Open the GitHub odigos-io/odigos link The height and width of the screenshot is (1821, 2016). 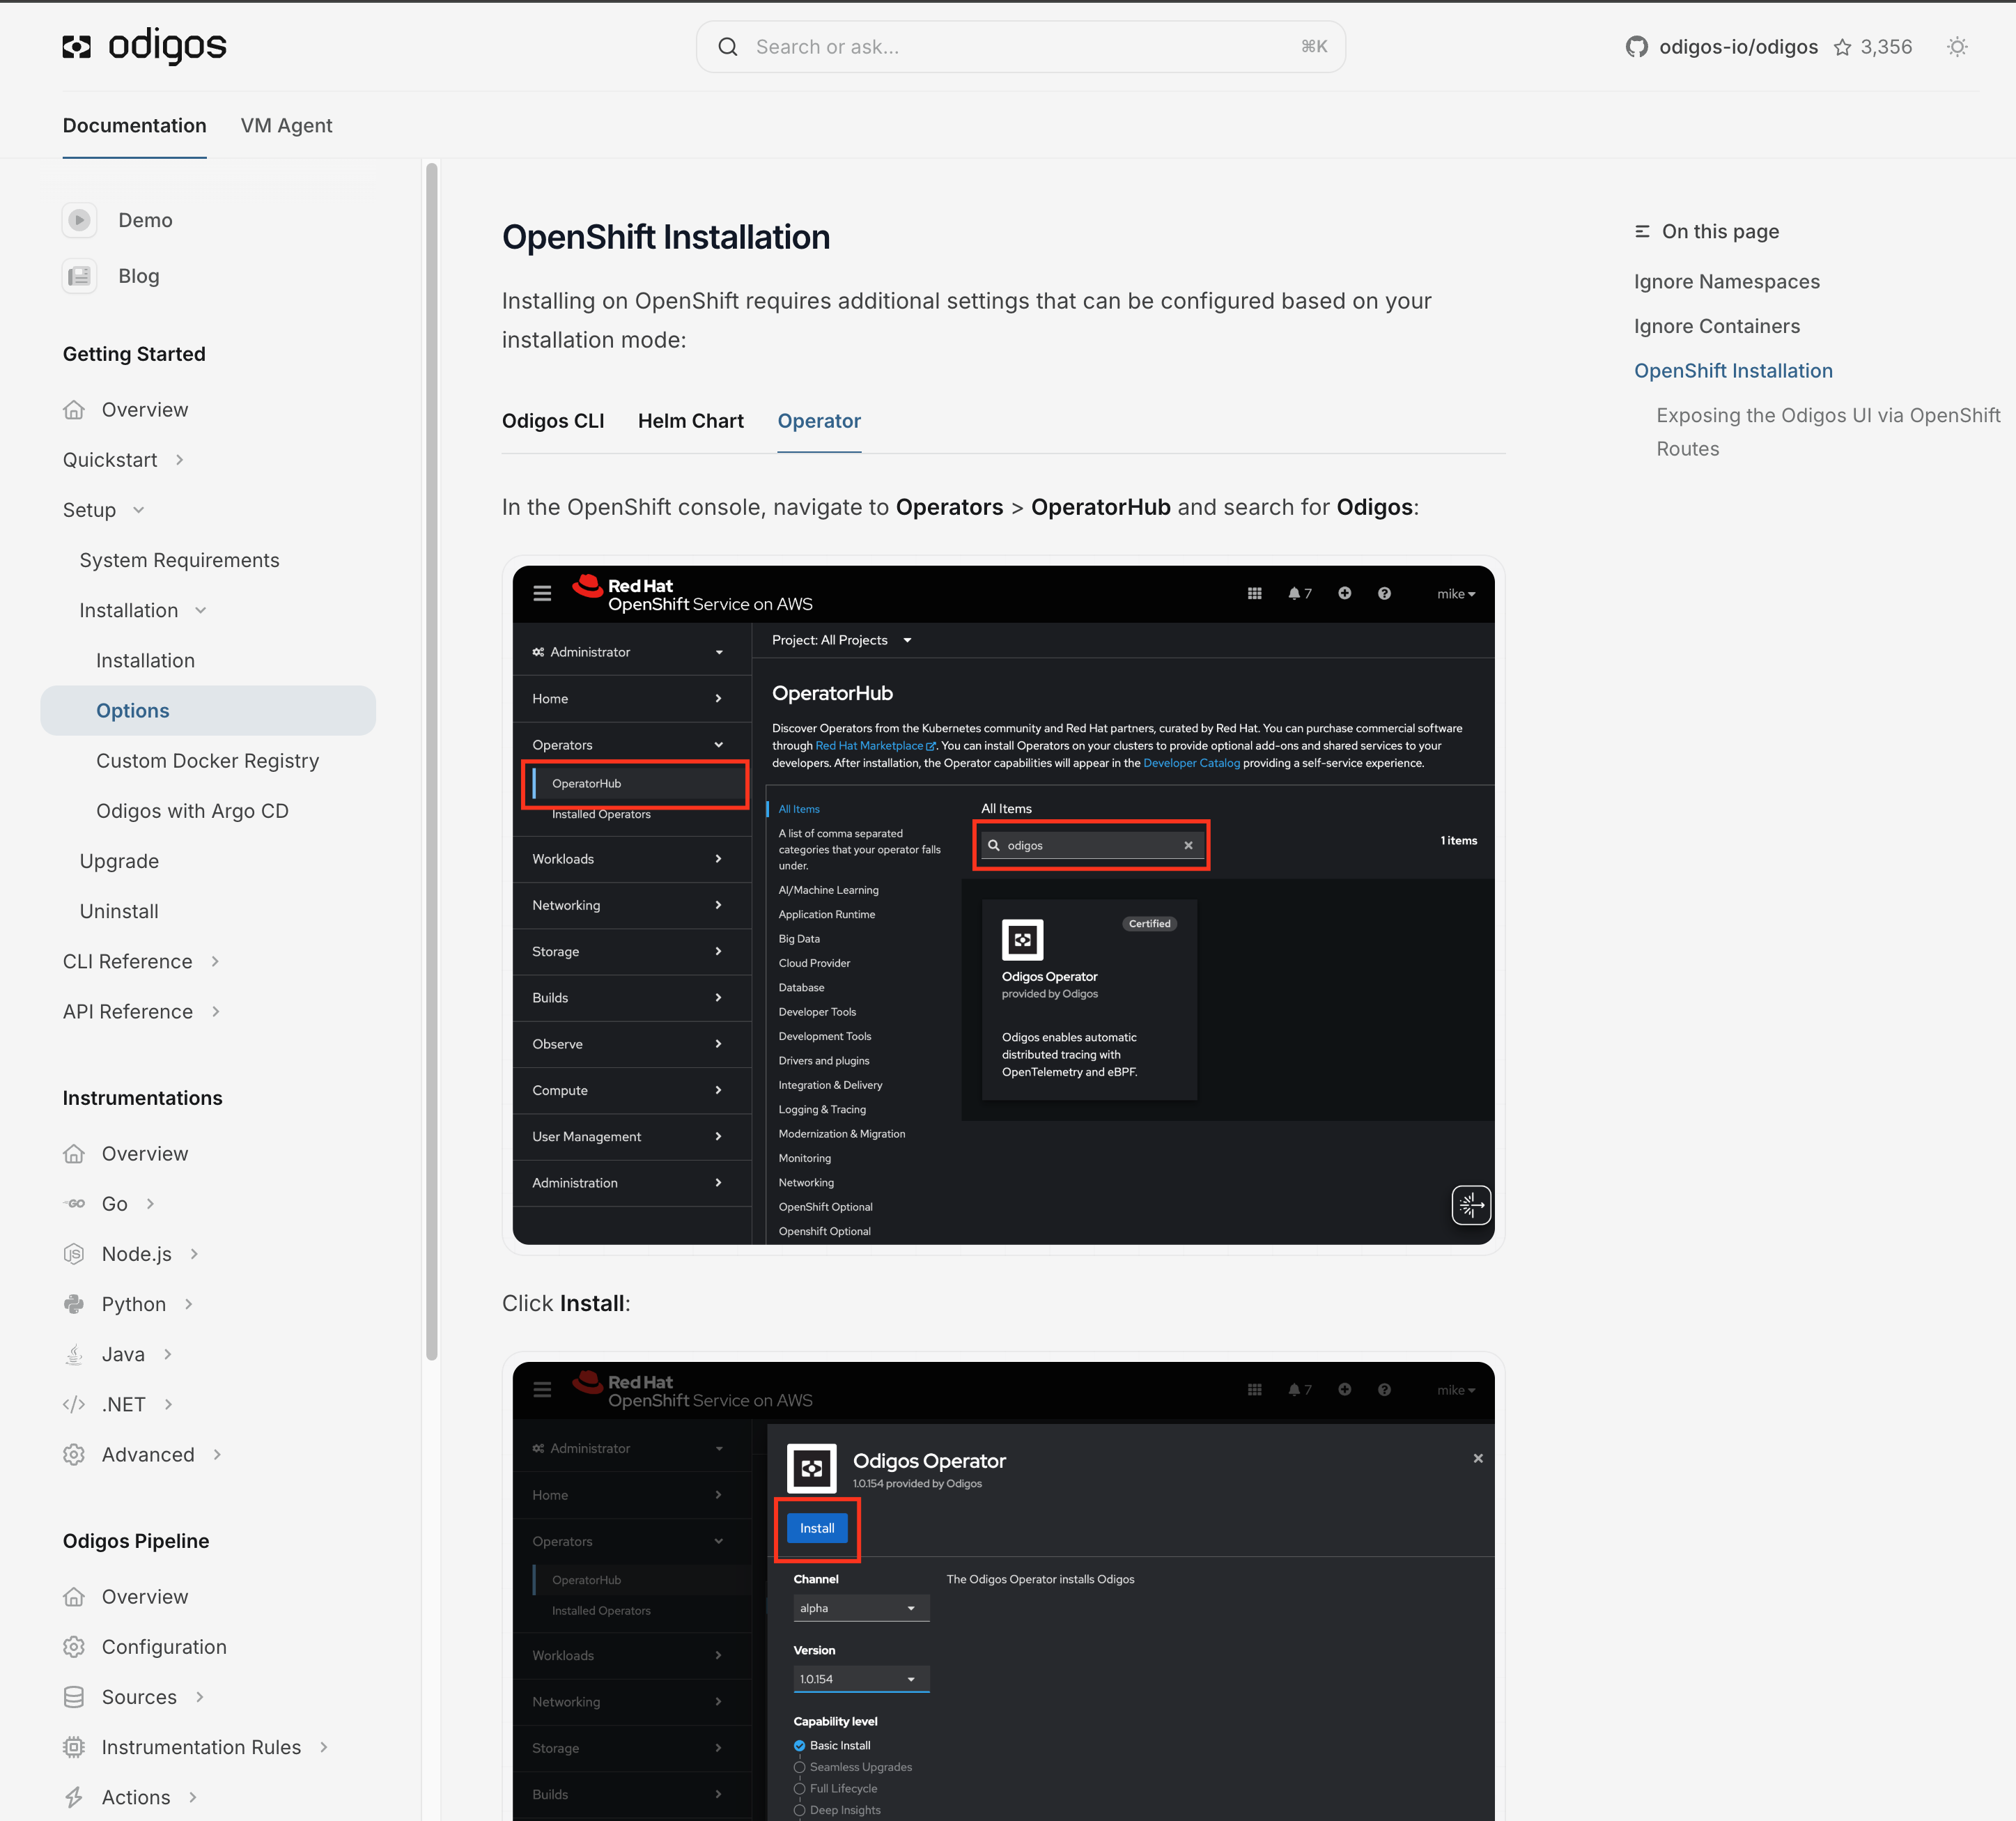[x=1738, y=47]
